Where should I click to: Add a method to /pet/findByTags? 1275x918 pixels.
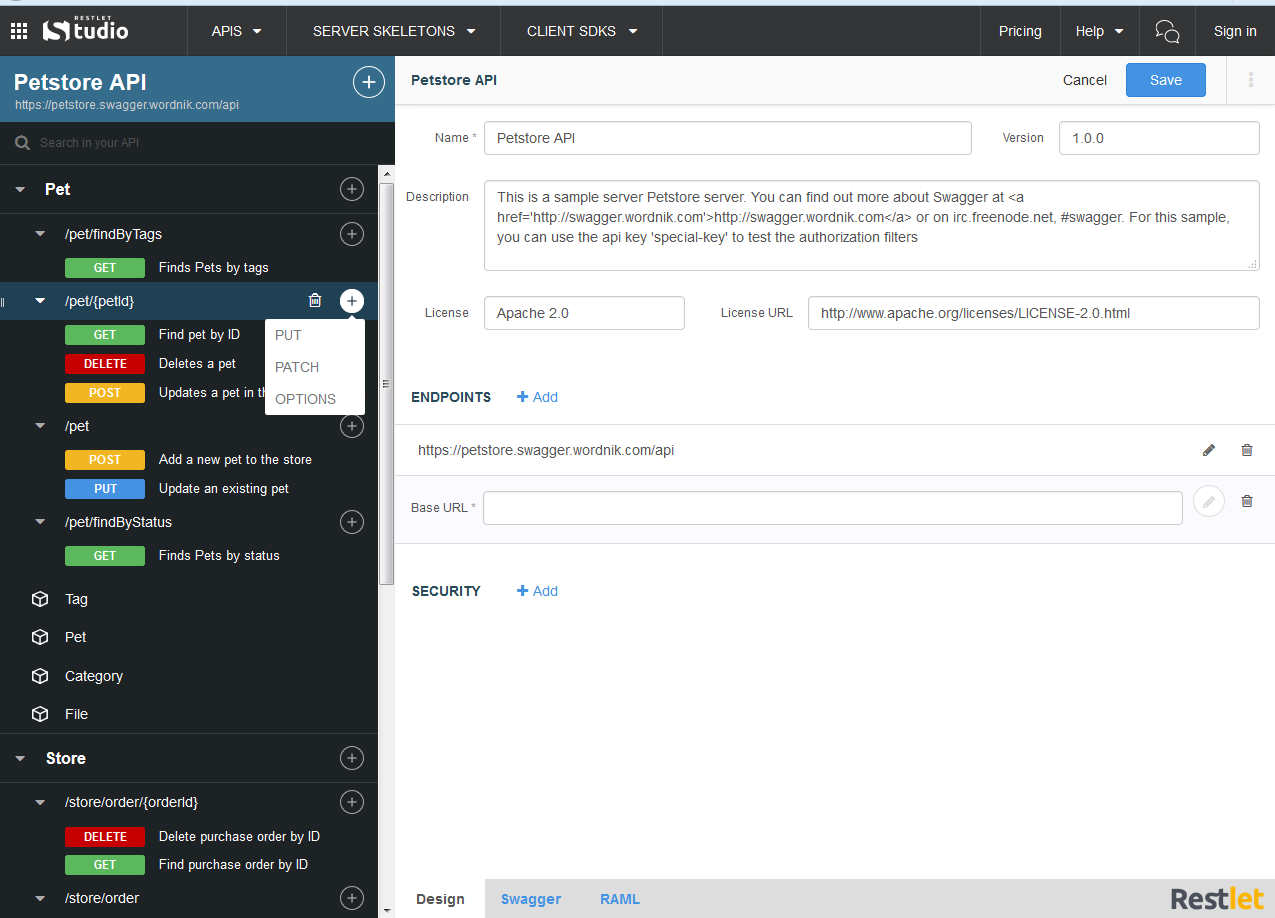coord(352,234)
